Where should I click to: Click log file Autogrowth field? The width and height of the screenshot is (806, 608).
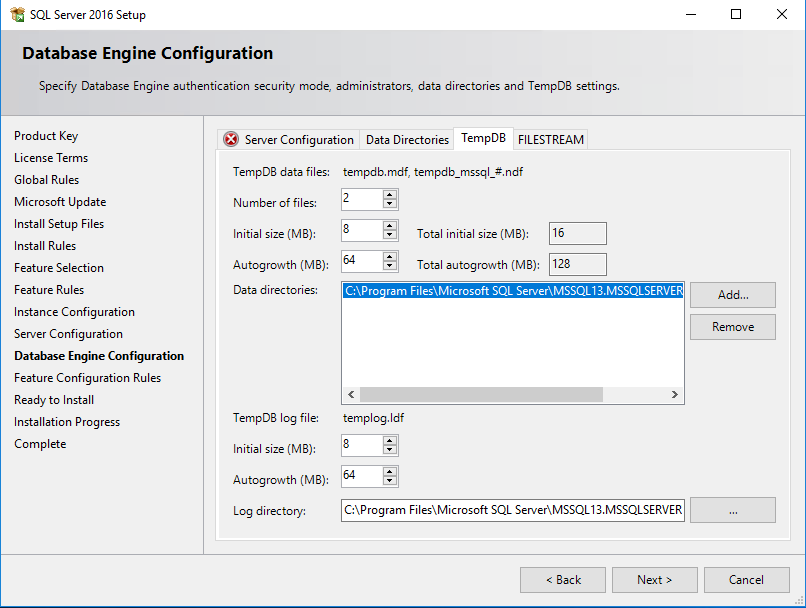click(x=362, y=476)
